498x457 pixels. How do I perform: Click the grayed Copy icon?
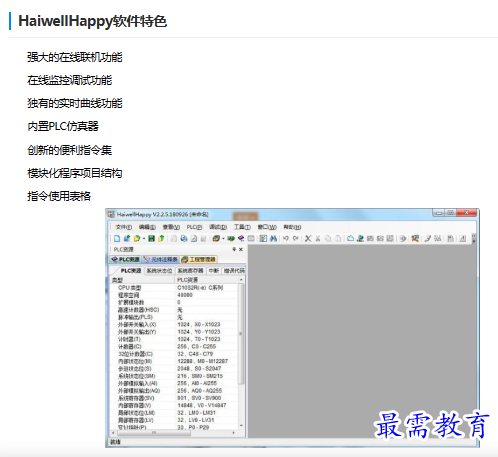pyautogui.click(x=328, y=238)
